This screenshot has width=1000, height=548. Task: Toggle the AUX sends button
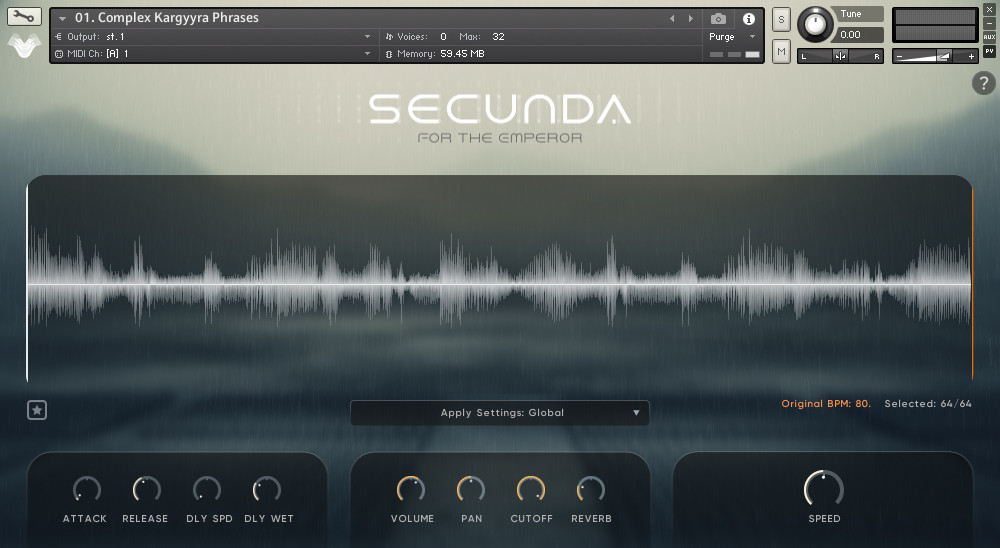tap(989, 37)
